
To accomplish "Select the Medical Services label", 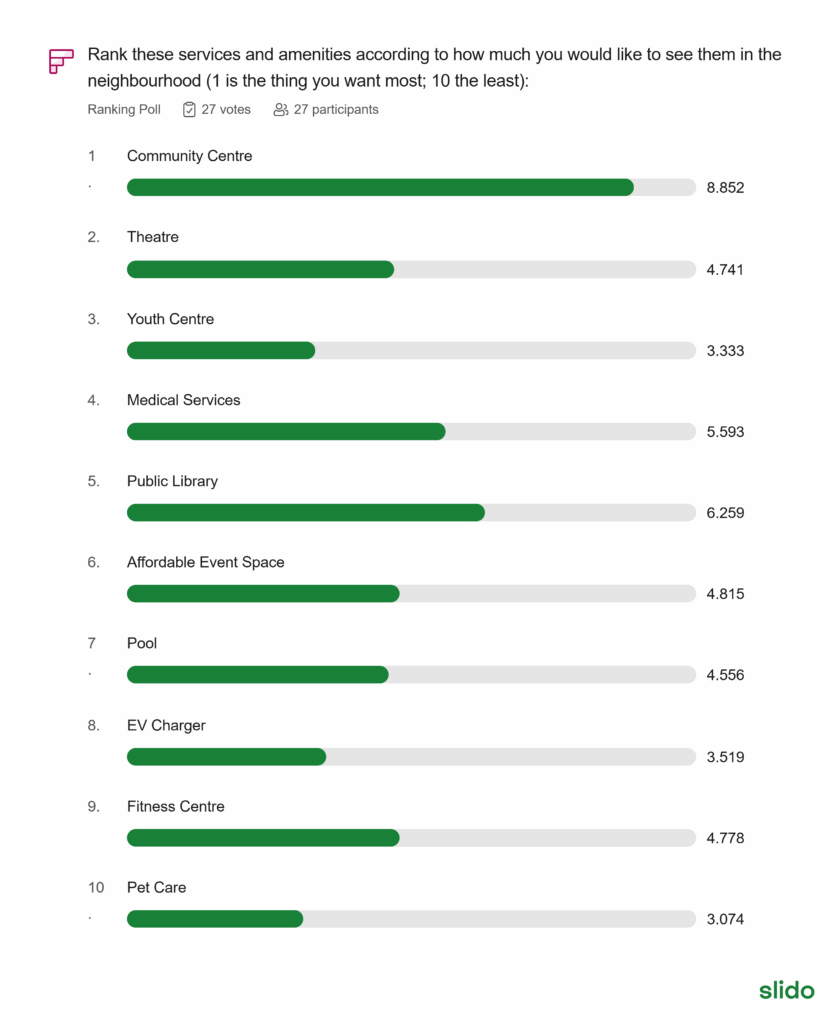I will tap(183, 400).
